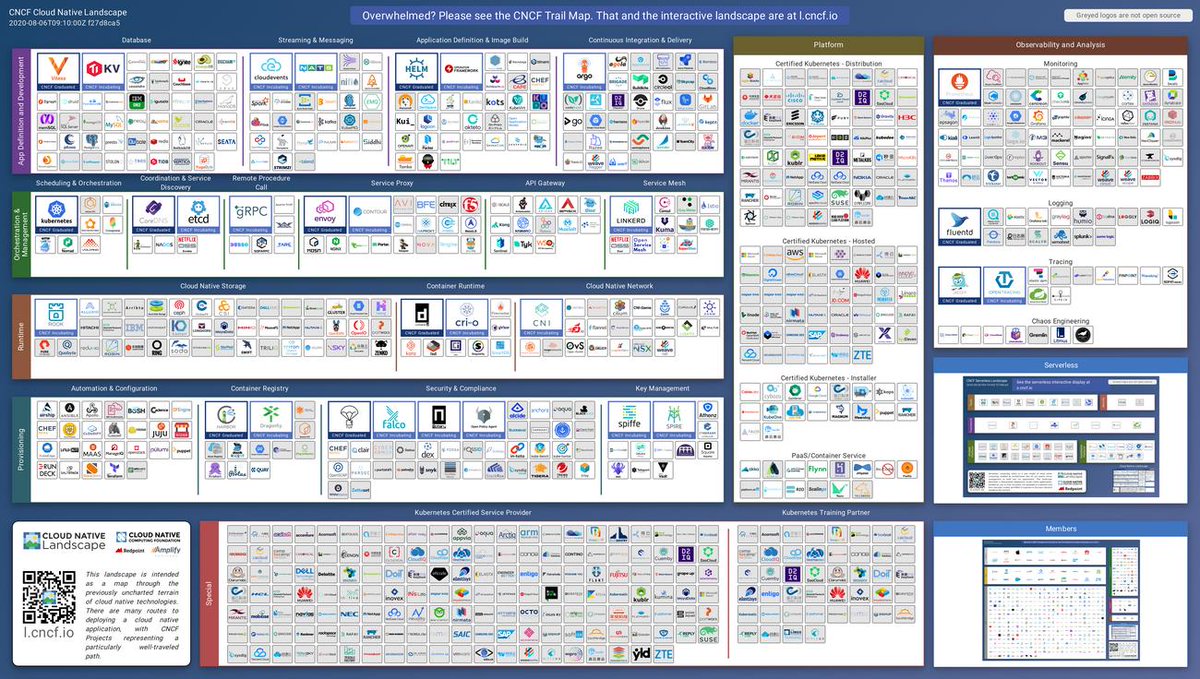Select the Service Mesh heading

(664, 183)
